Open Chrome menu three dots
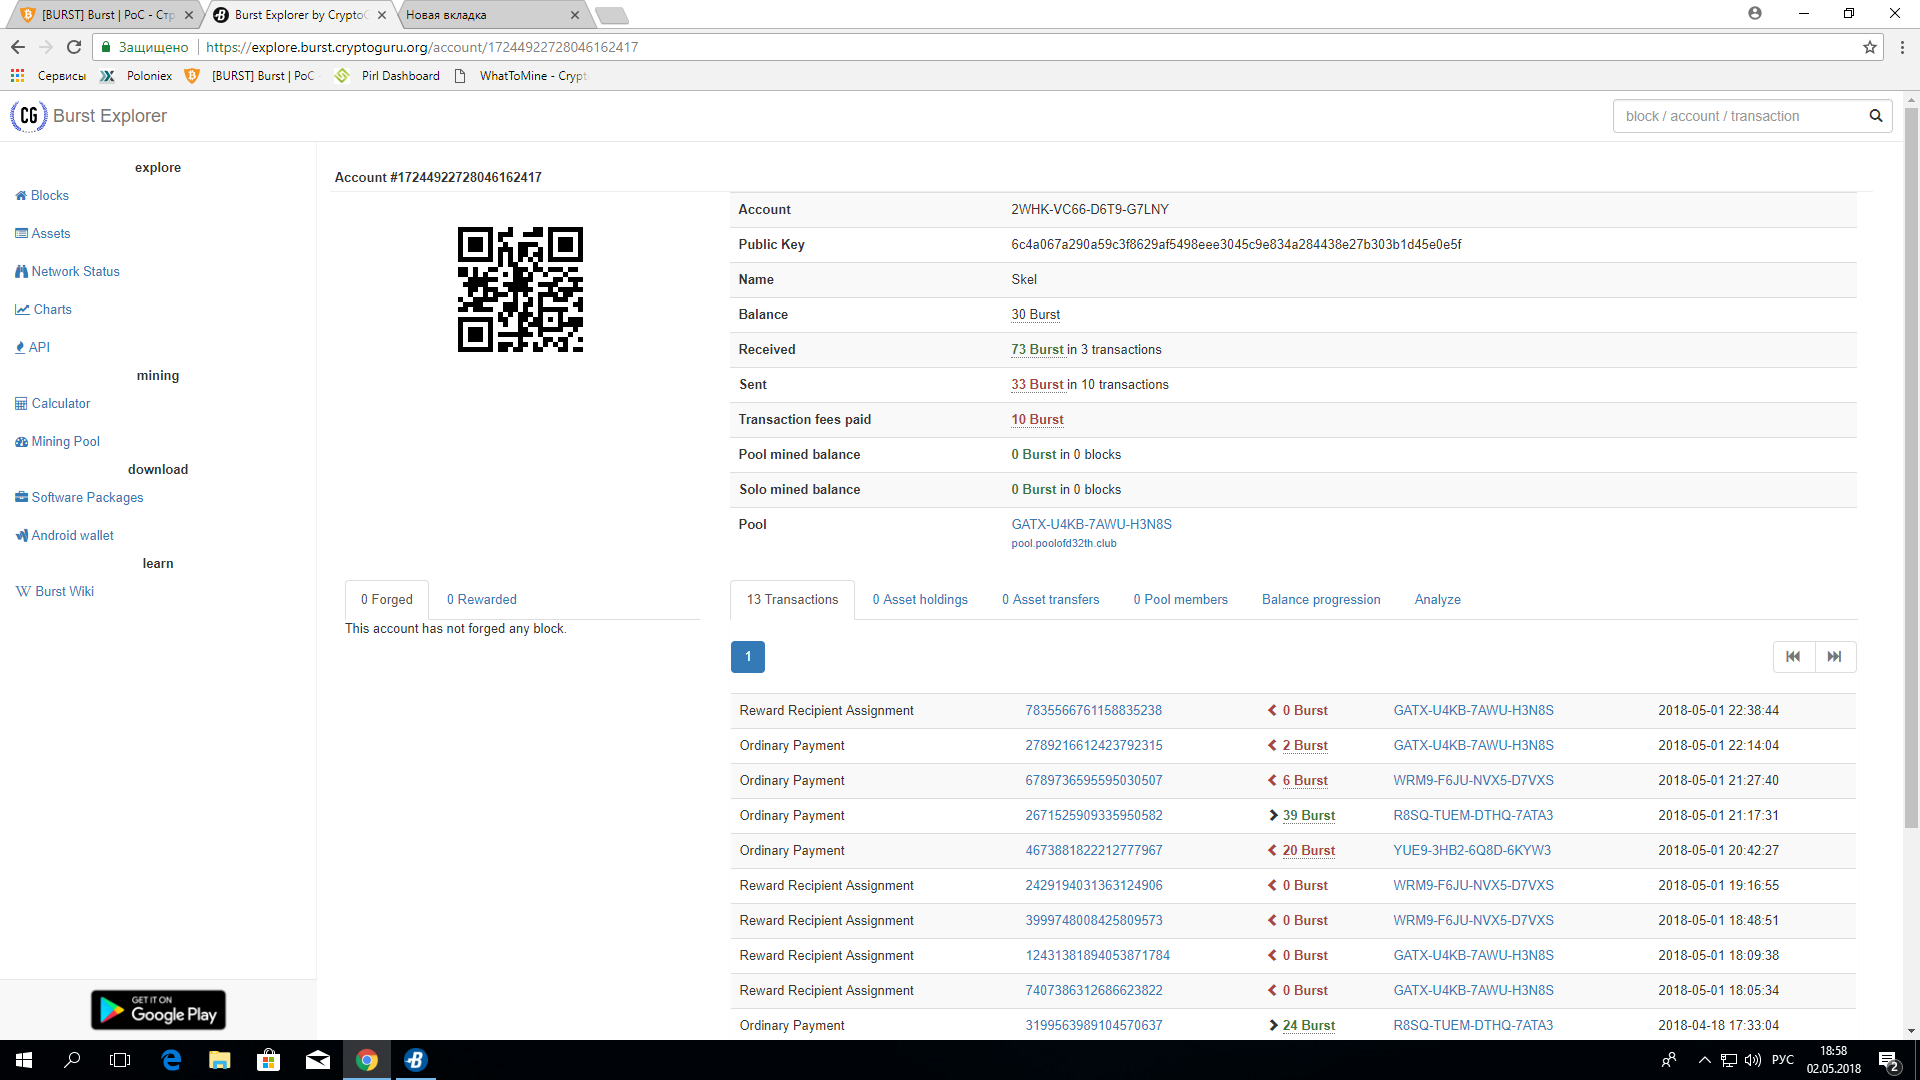 click(x=1902, y=47)
